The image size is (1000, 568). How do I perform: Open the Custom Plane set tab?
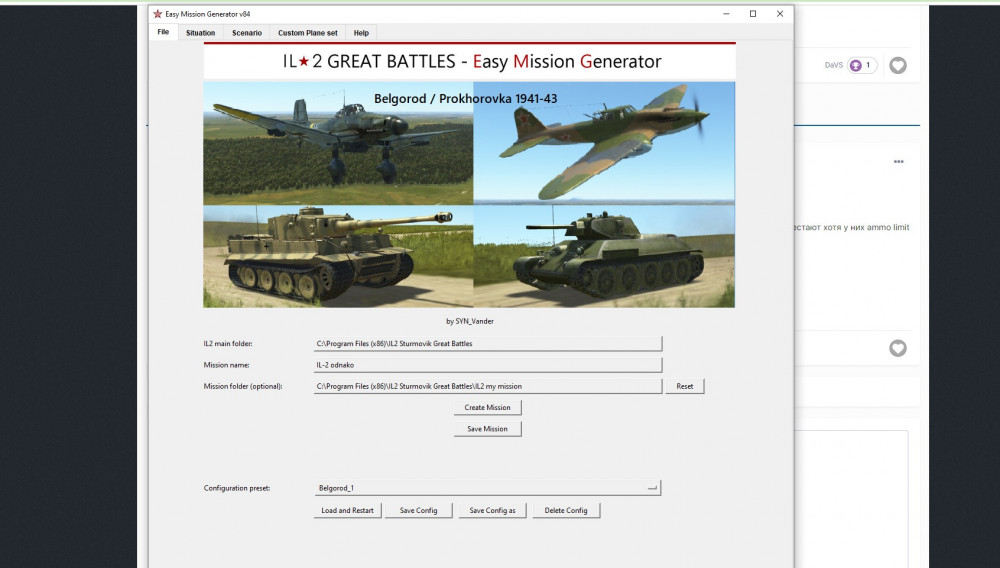point(307,33)
